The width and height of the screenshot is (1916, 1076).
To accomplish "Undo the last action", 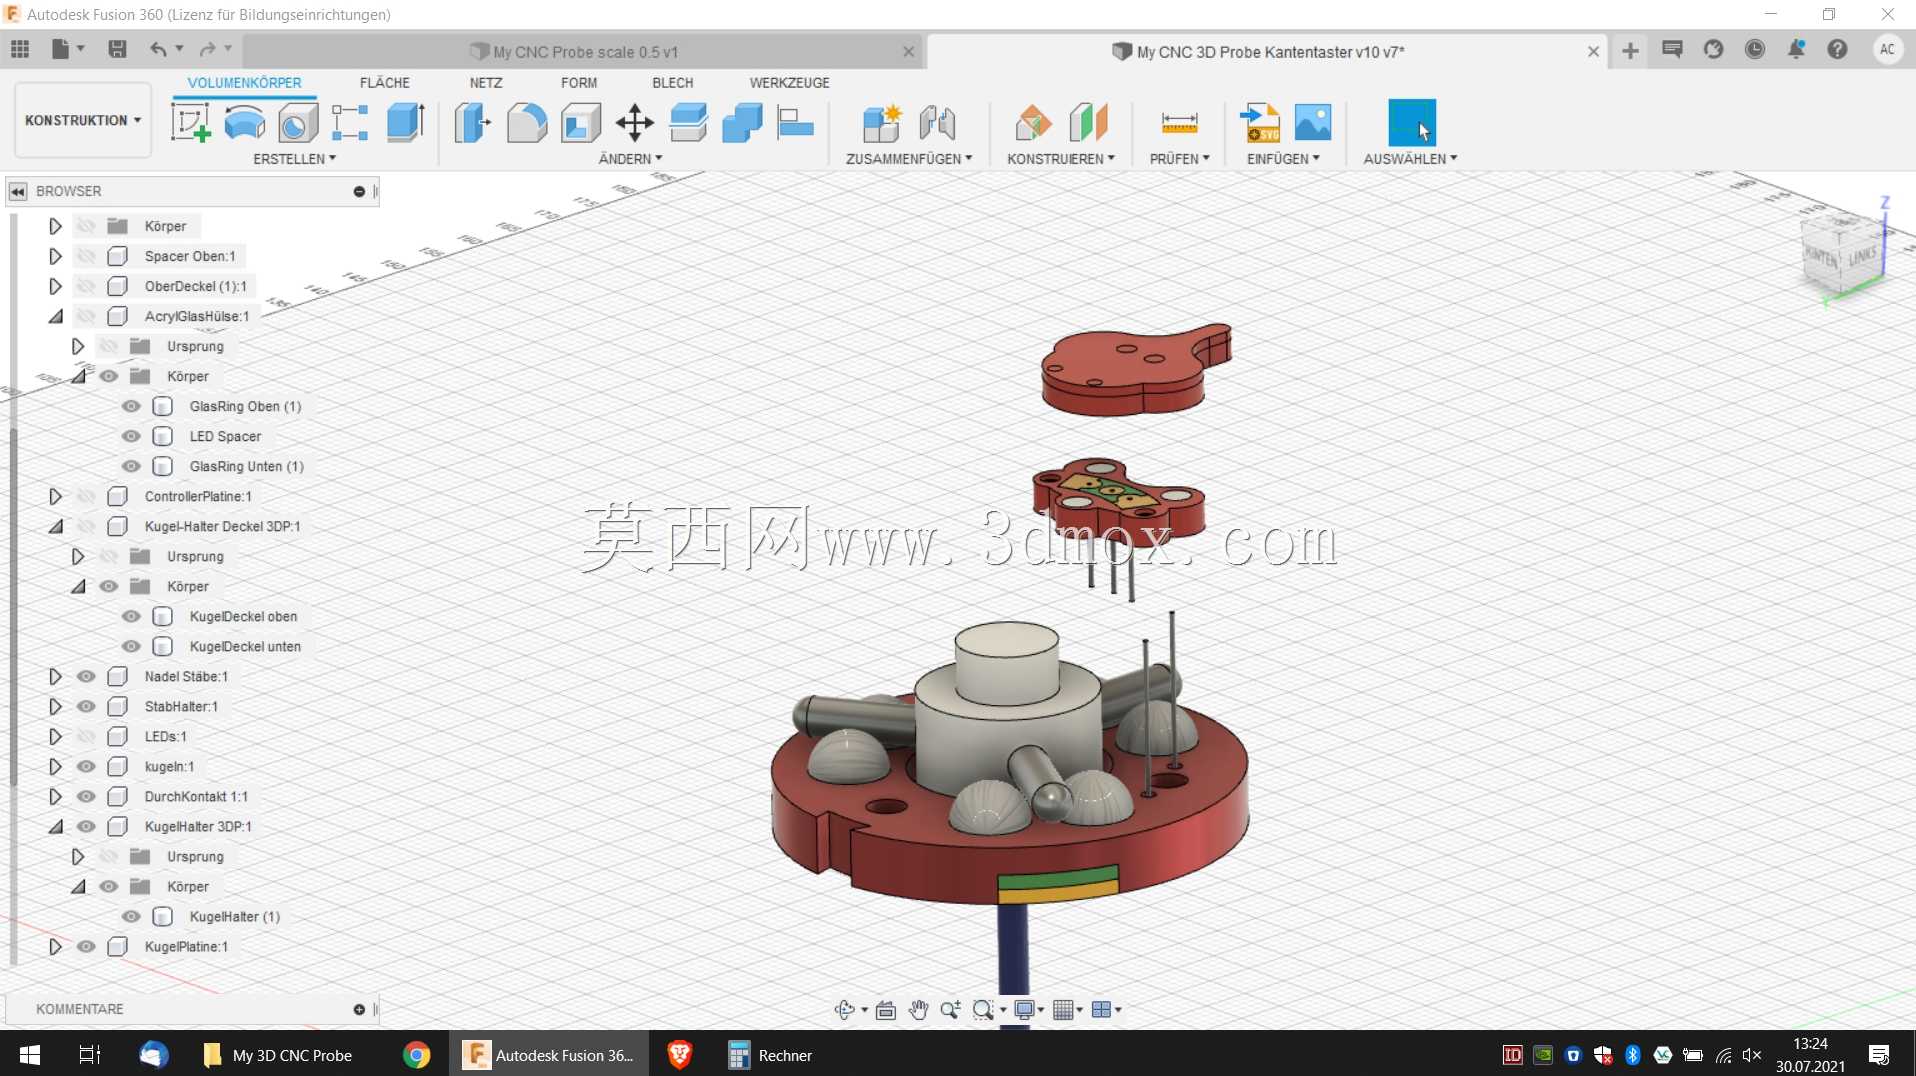I will pos(158,49).
